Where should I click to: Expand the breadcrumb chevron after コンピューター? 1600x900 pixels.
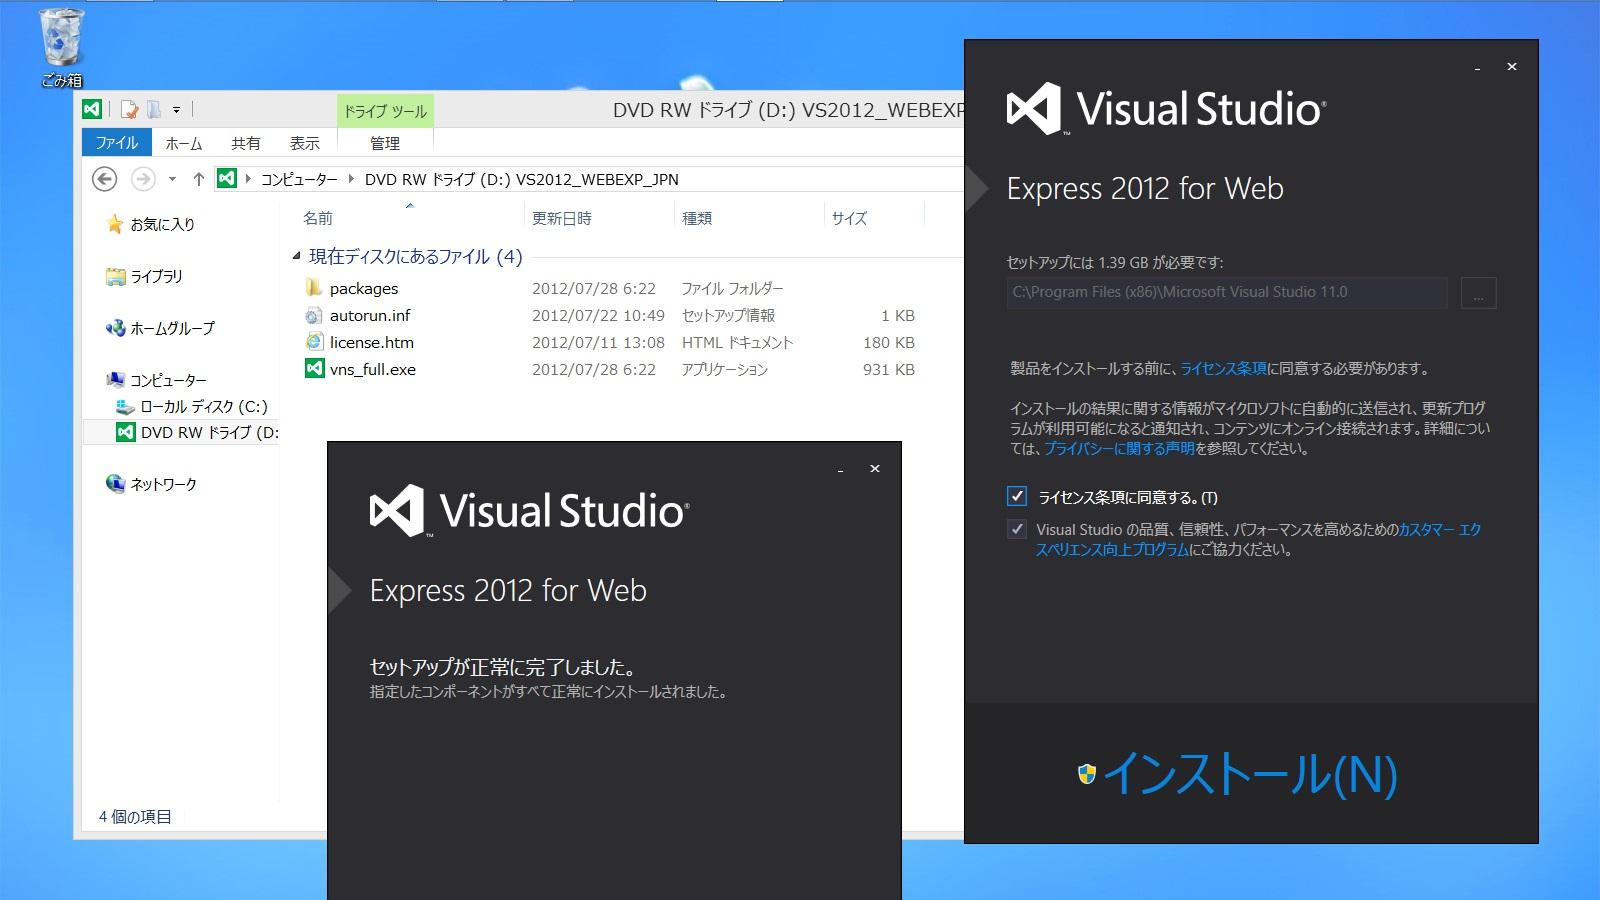pos(352,179)
